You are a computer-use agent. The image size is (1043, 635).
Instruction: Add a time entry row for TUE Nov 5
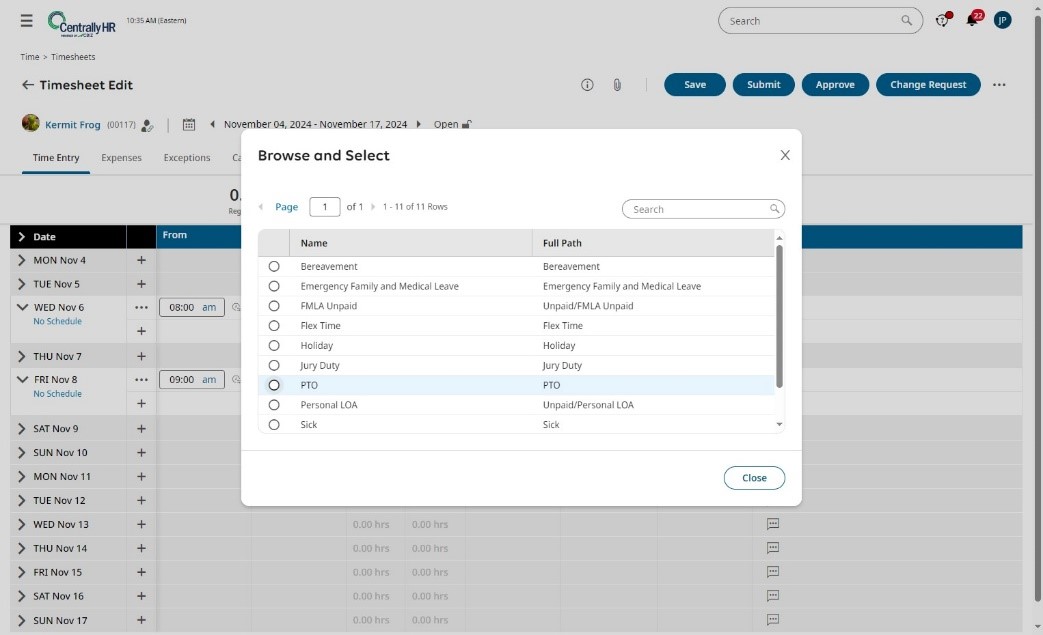click(x=141, y=284)
